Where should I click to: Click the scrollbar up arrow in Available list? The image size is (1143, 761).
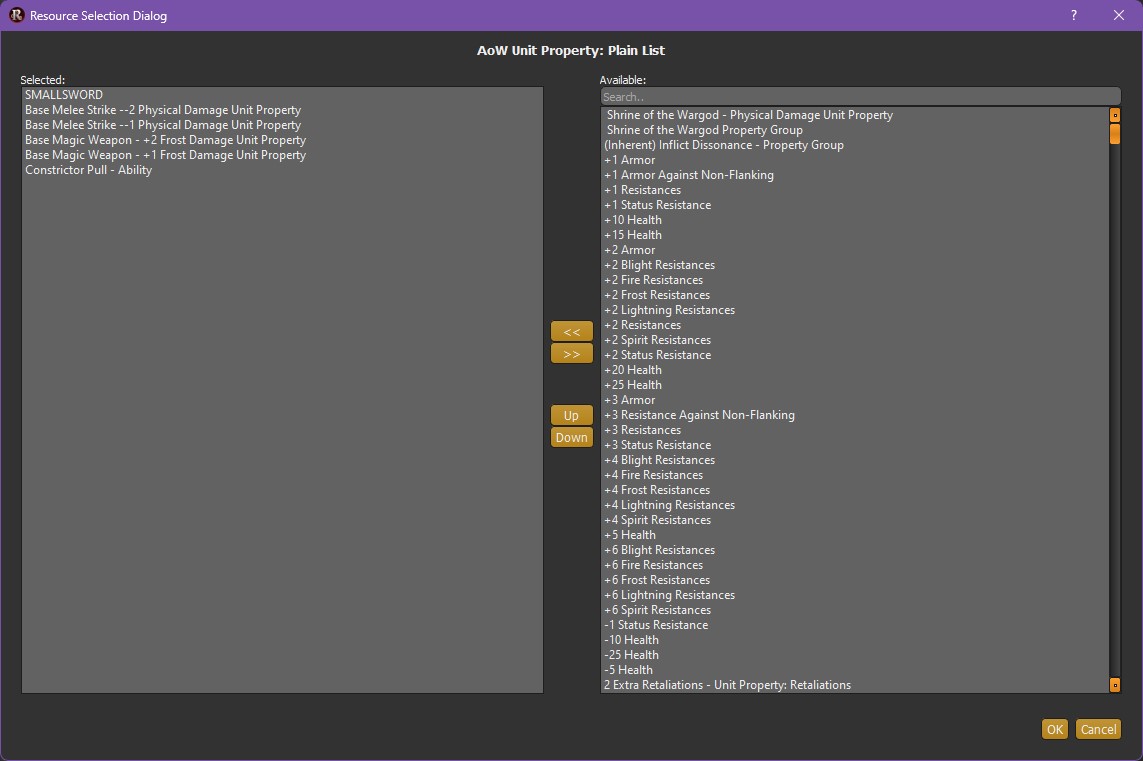(1115, 115)
